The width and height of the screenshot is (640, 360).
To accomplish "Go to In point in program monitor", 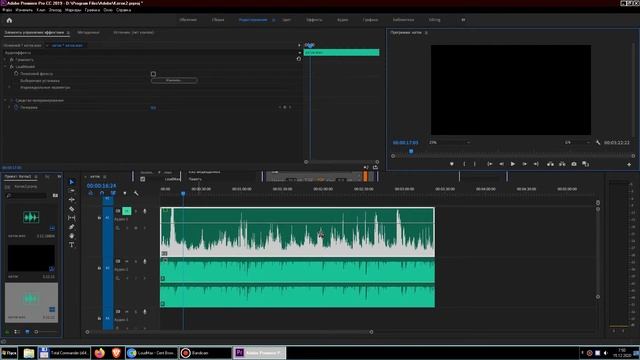I will pos(489,164).
